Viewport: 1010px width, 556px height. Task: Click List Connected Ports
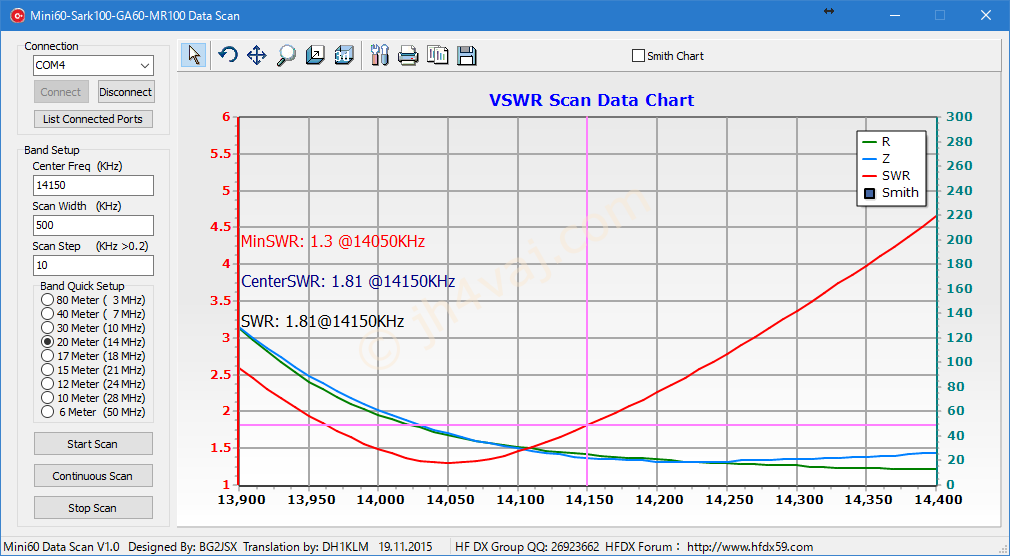coord(93,119)
